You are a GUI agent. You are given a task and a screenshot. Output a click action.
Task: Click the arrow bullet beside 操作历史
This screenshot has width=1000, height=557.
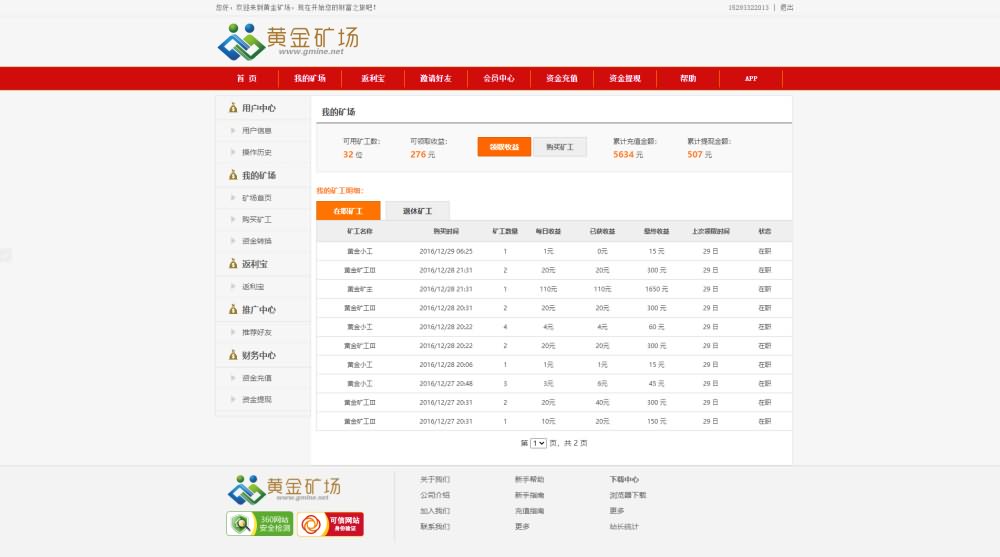click(x=233, y=152)
